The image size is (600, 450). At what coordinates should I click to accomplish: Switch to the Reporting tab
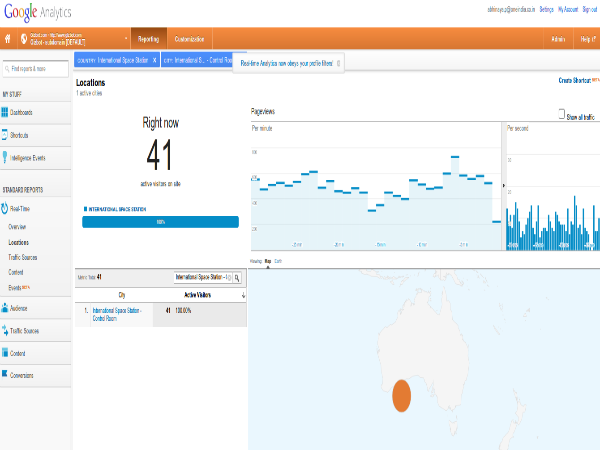coord(148,39)
